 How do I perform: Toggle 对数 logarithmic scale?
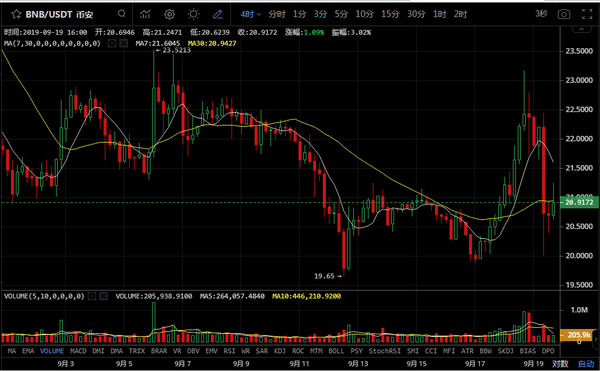tap(561, 364)
